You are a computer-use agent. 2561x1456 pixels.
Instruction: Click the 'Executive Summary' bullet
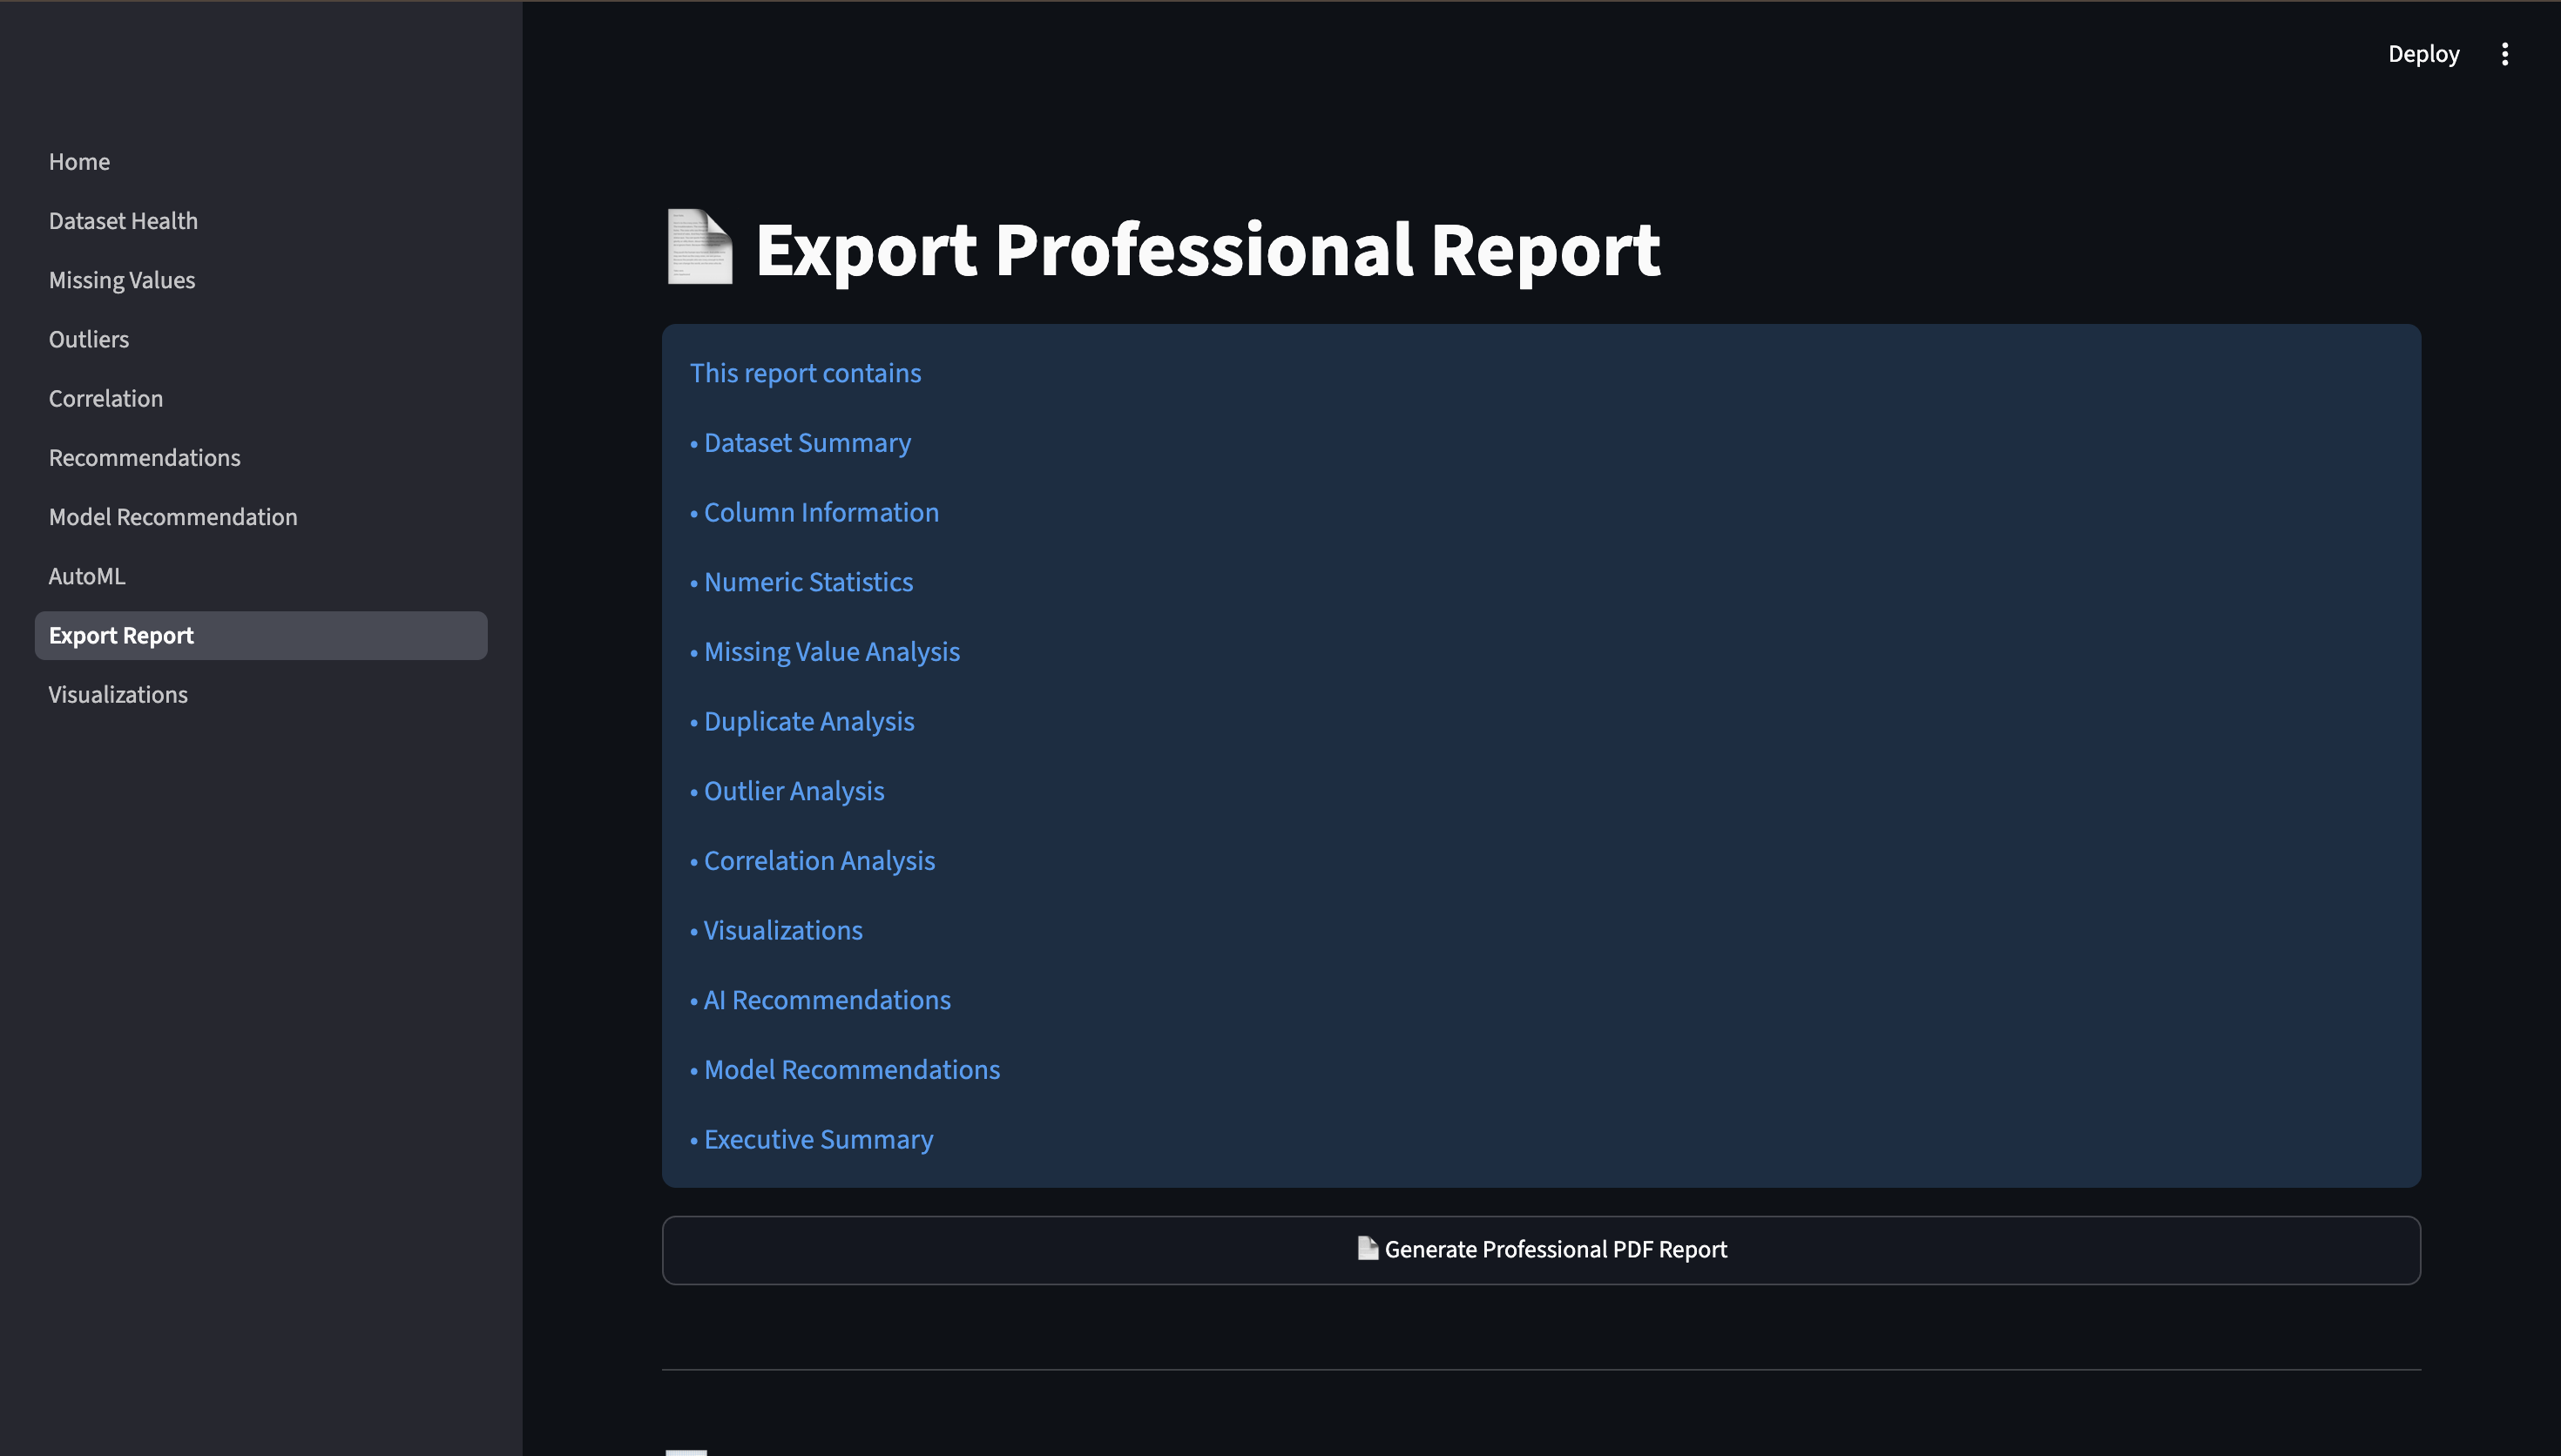(x=811, y=1140)
